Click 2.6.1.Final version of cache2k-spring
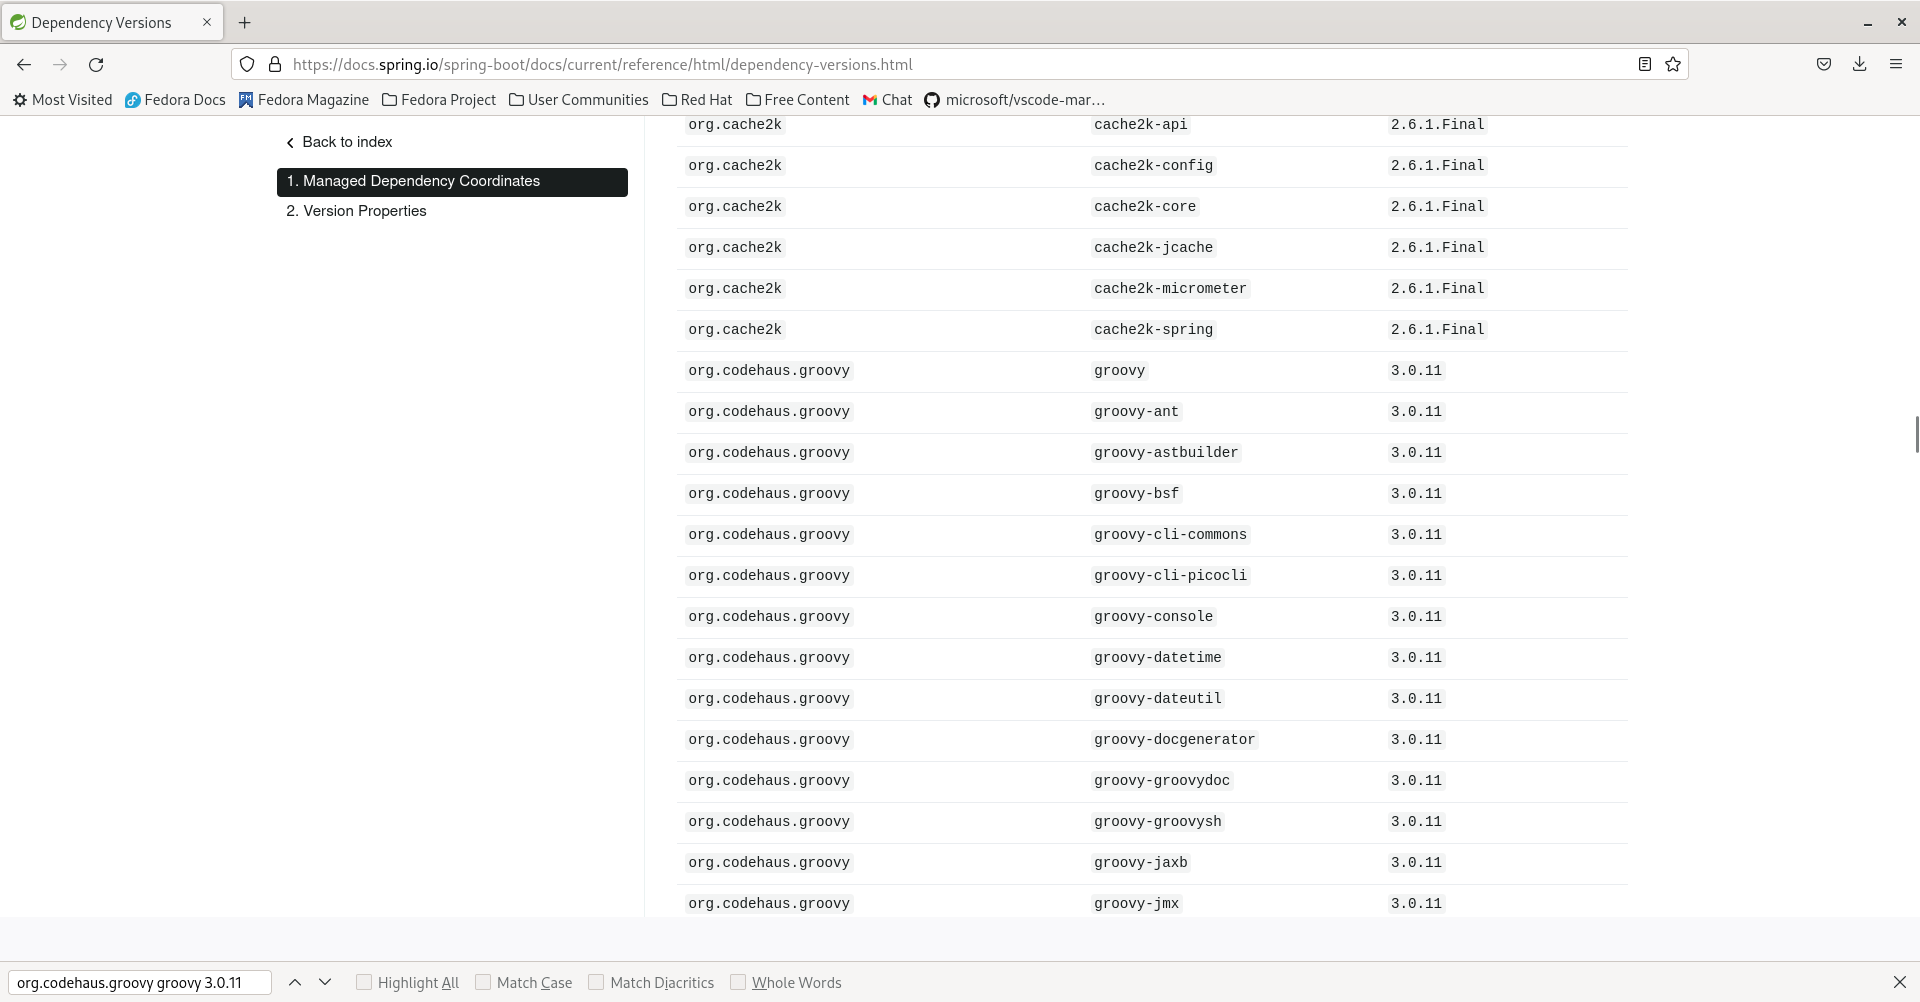This screenshot has height=1002, width=1920. (x=1437, y=330)
